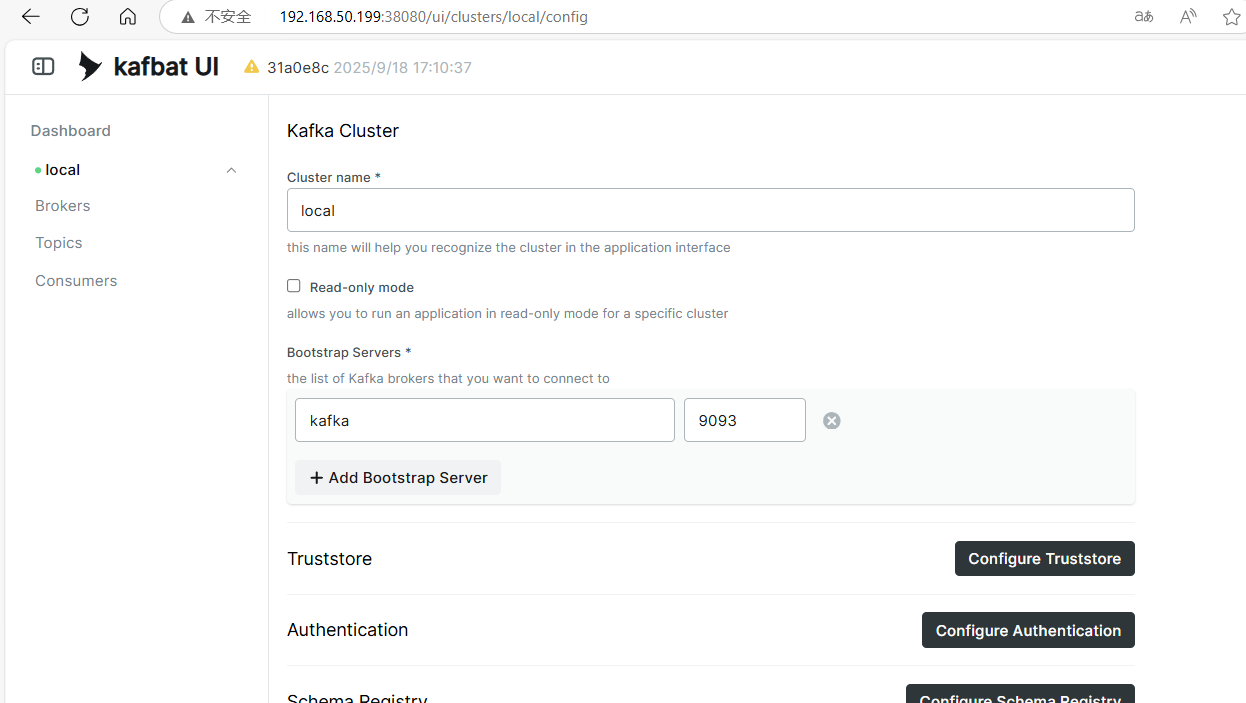Refresh the page with reload icon

[80, 17]
